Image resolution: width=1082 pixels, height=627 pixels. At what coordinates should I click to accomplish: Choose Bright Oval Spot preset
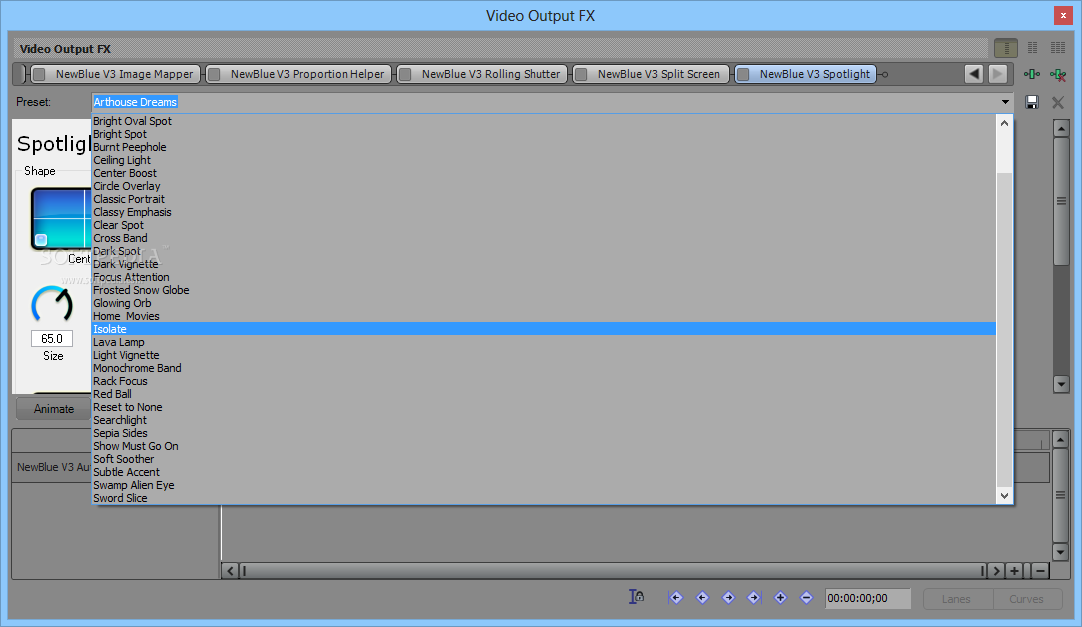click(544, 121)
